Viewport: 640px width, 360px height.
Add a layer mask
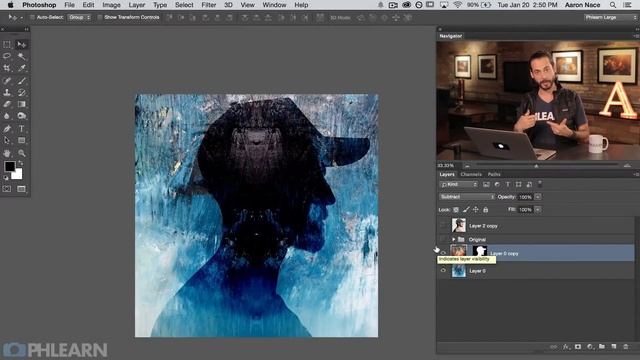[x=578, y=347]
